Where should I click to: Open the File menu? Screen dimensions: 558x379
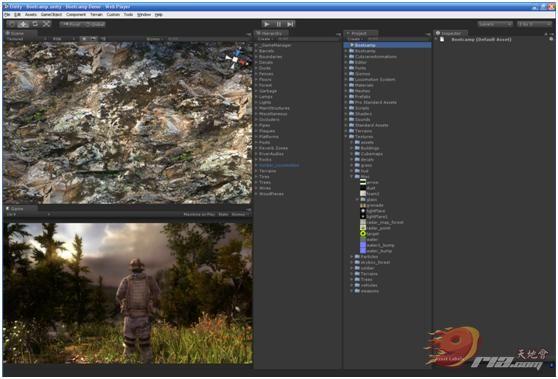7,15
